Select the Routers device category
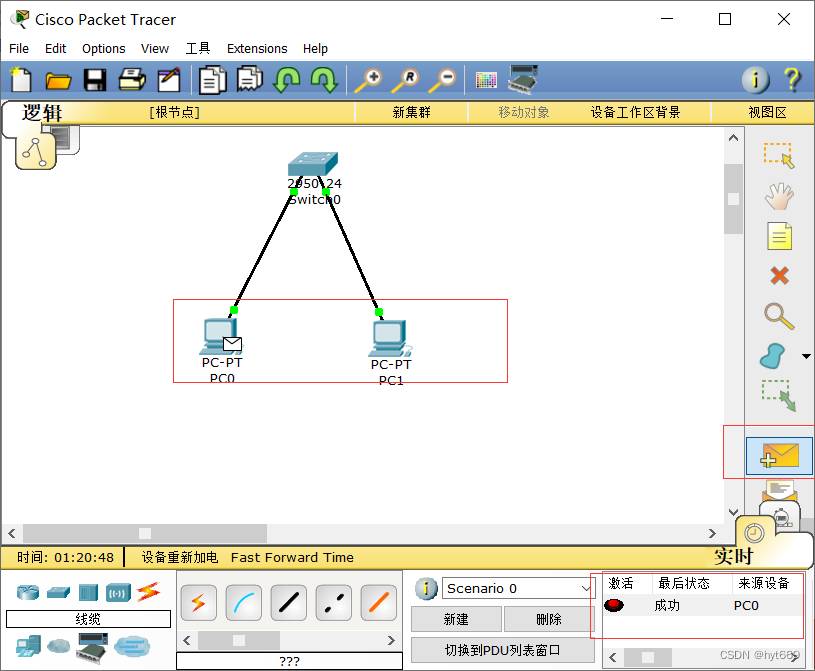This screenshot has width=815, height=671. pos(28,592)
